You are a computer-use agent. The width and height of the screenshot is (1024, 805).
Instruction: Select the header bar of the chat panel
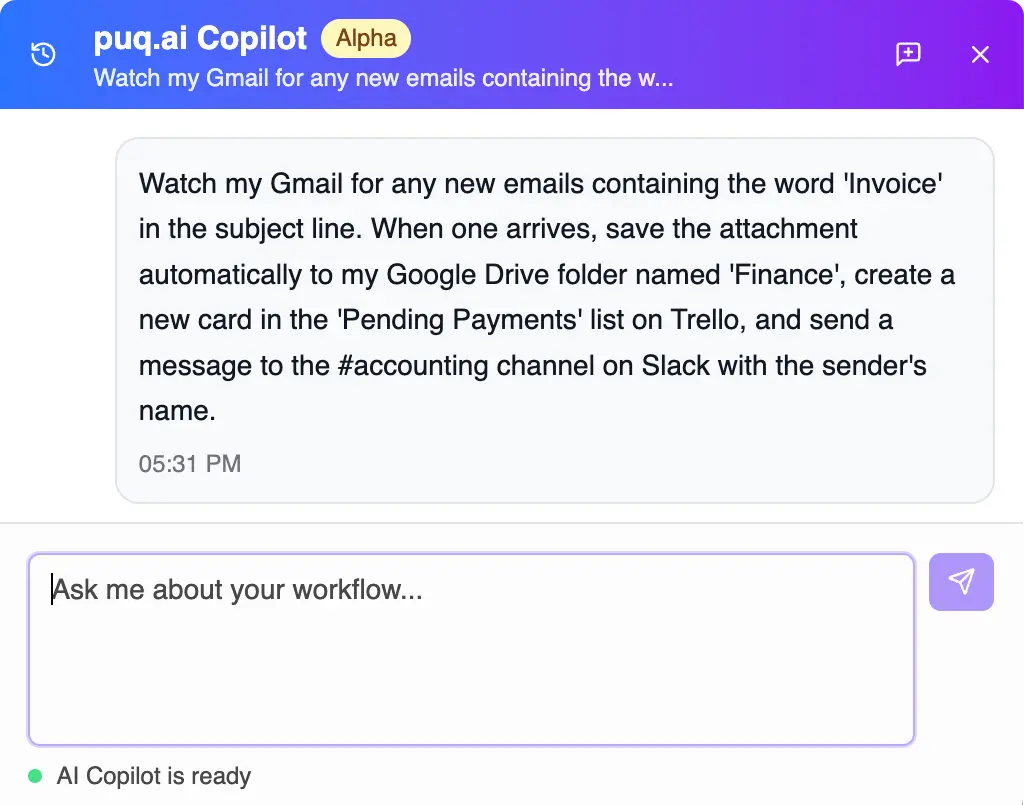click(512, 55)
